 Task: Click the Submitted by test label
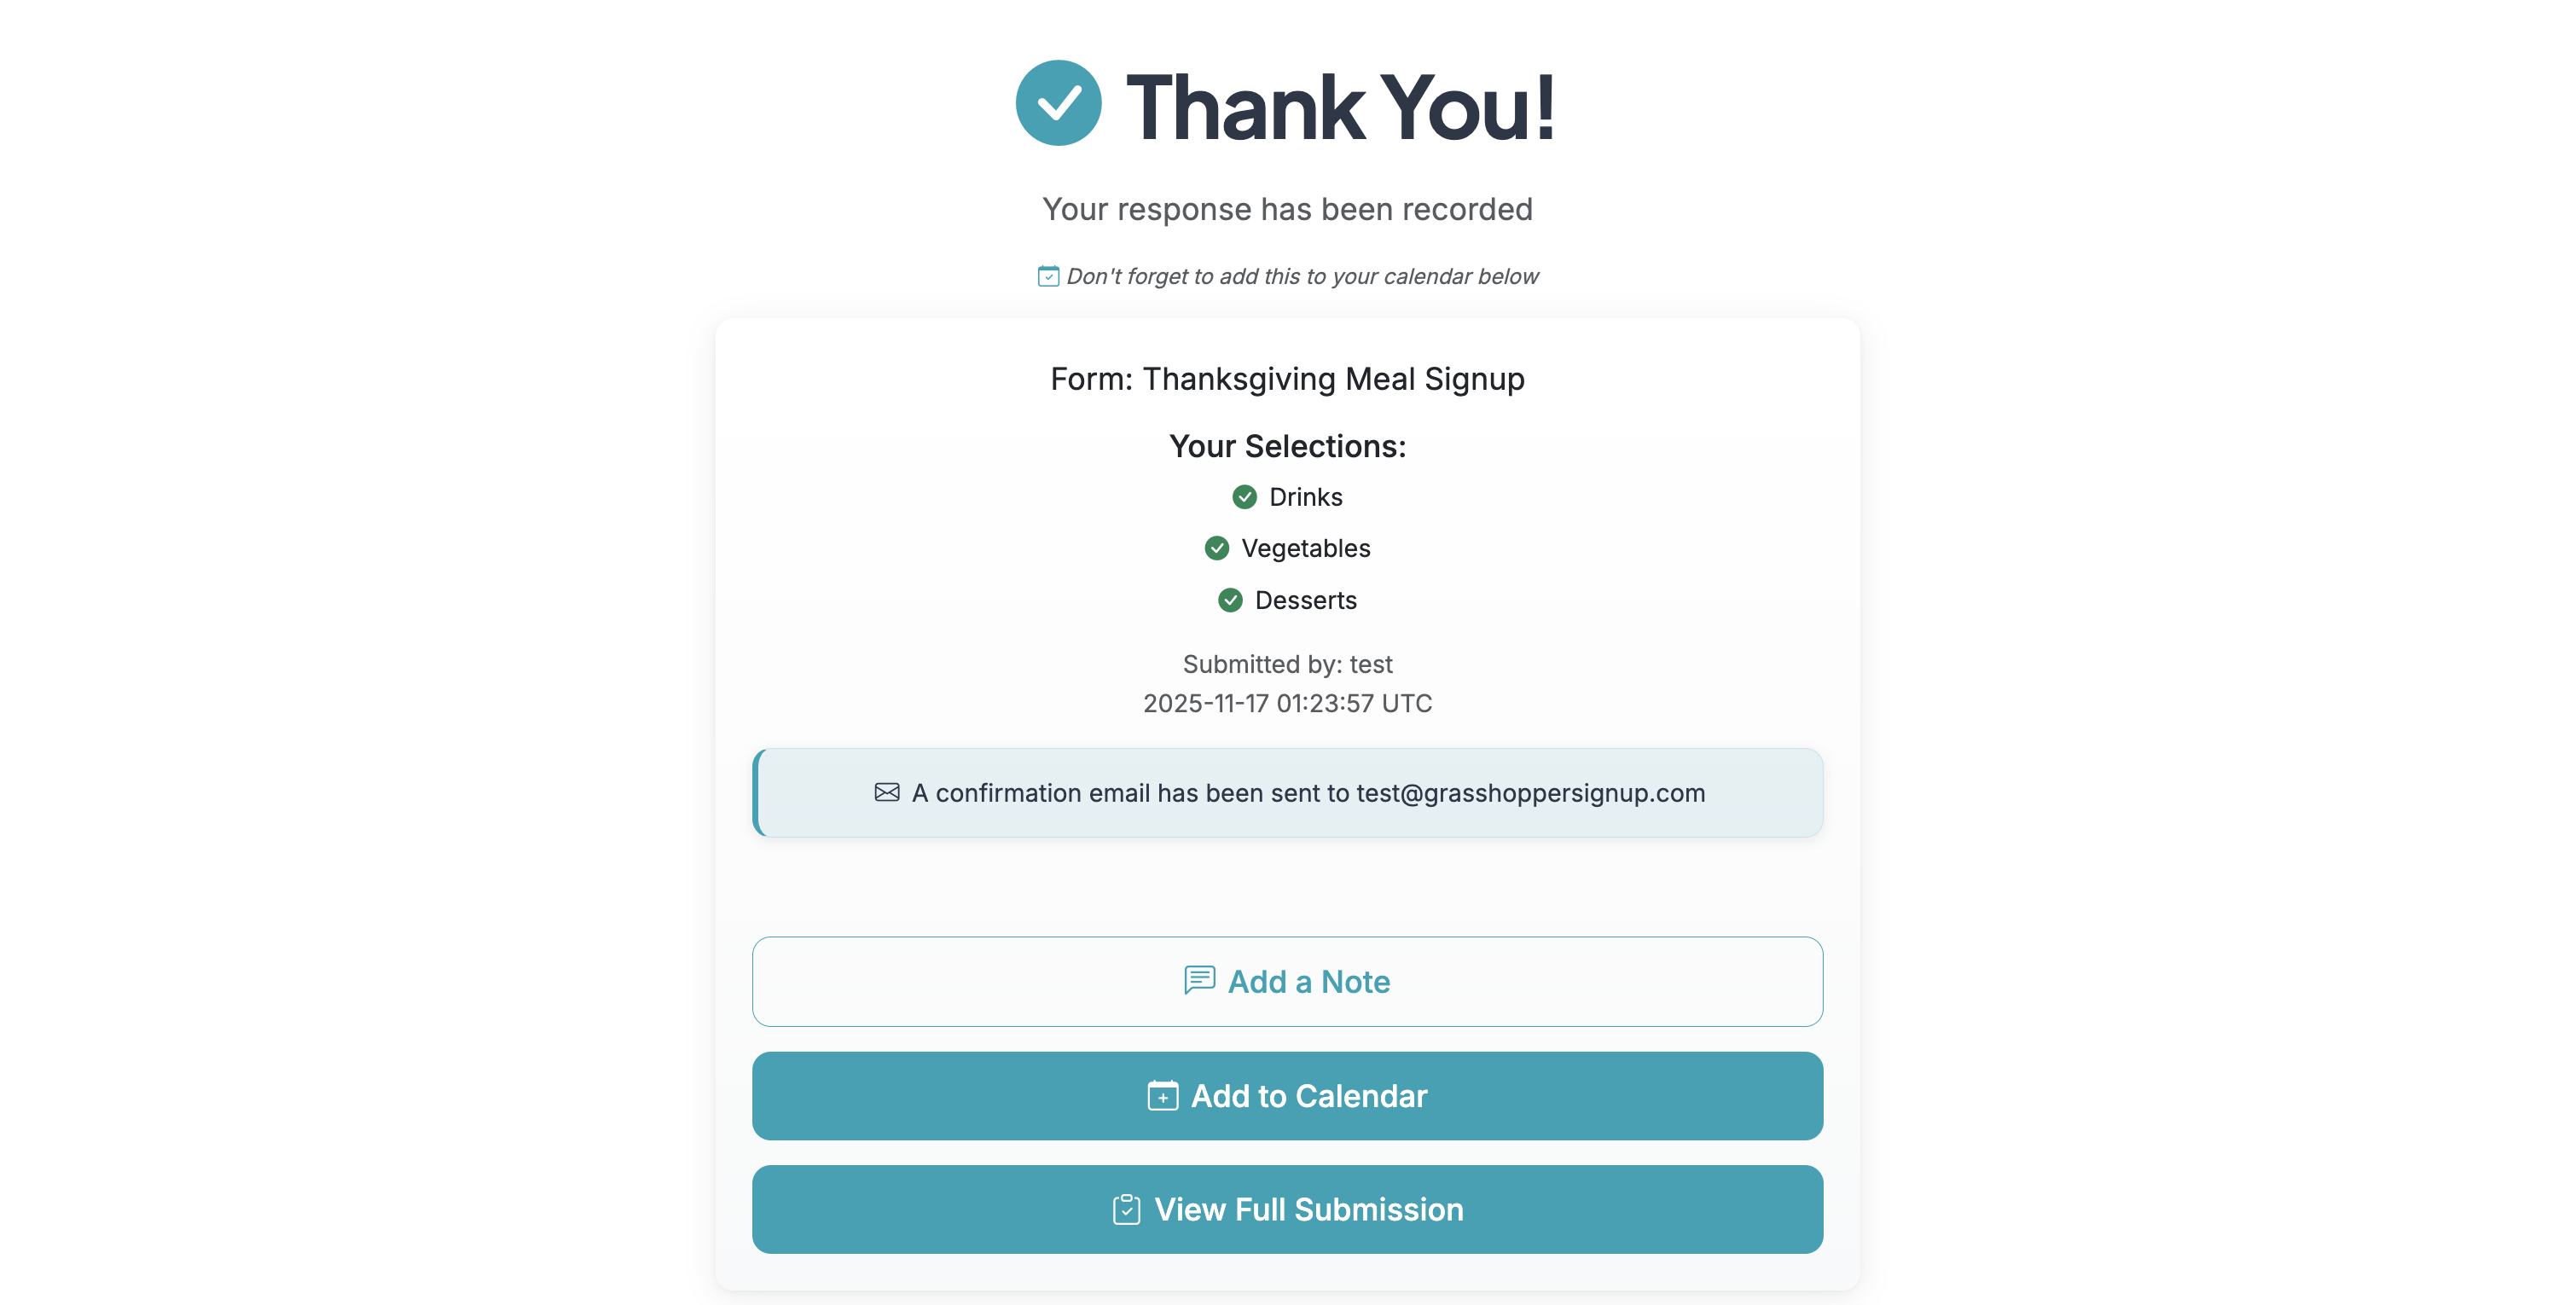[x=1288, y=663]
